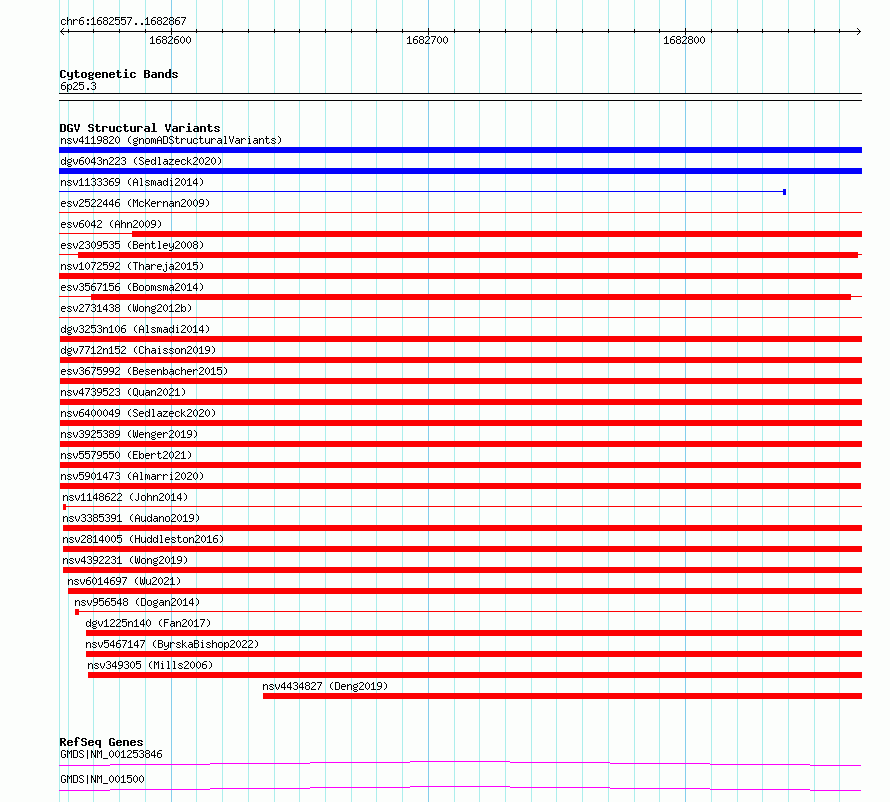Click the 1682600 ruler position
This screenshot has width=890, height=802.
point(170,40)
